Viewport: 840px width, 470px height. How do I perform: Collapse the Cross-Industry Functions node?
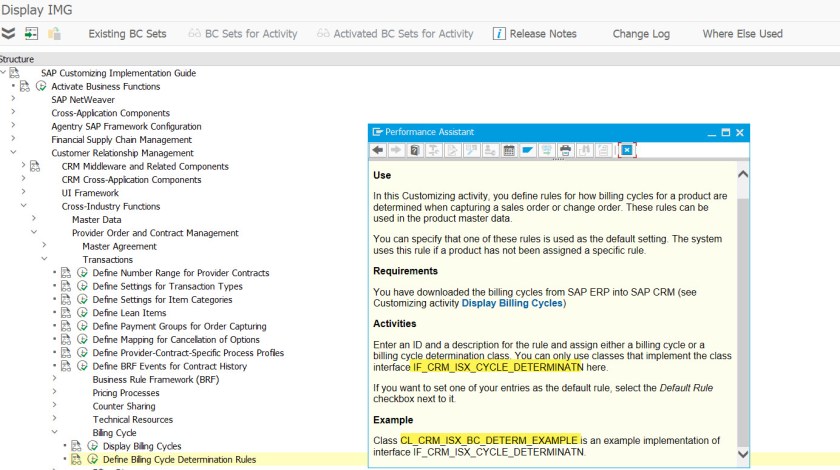[24, 205]
